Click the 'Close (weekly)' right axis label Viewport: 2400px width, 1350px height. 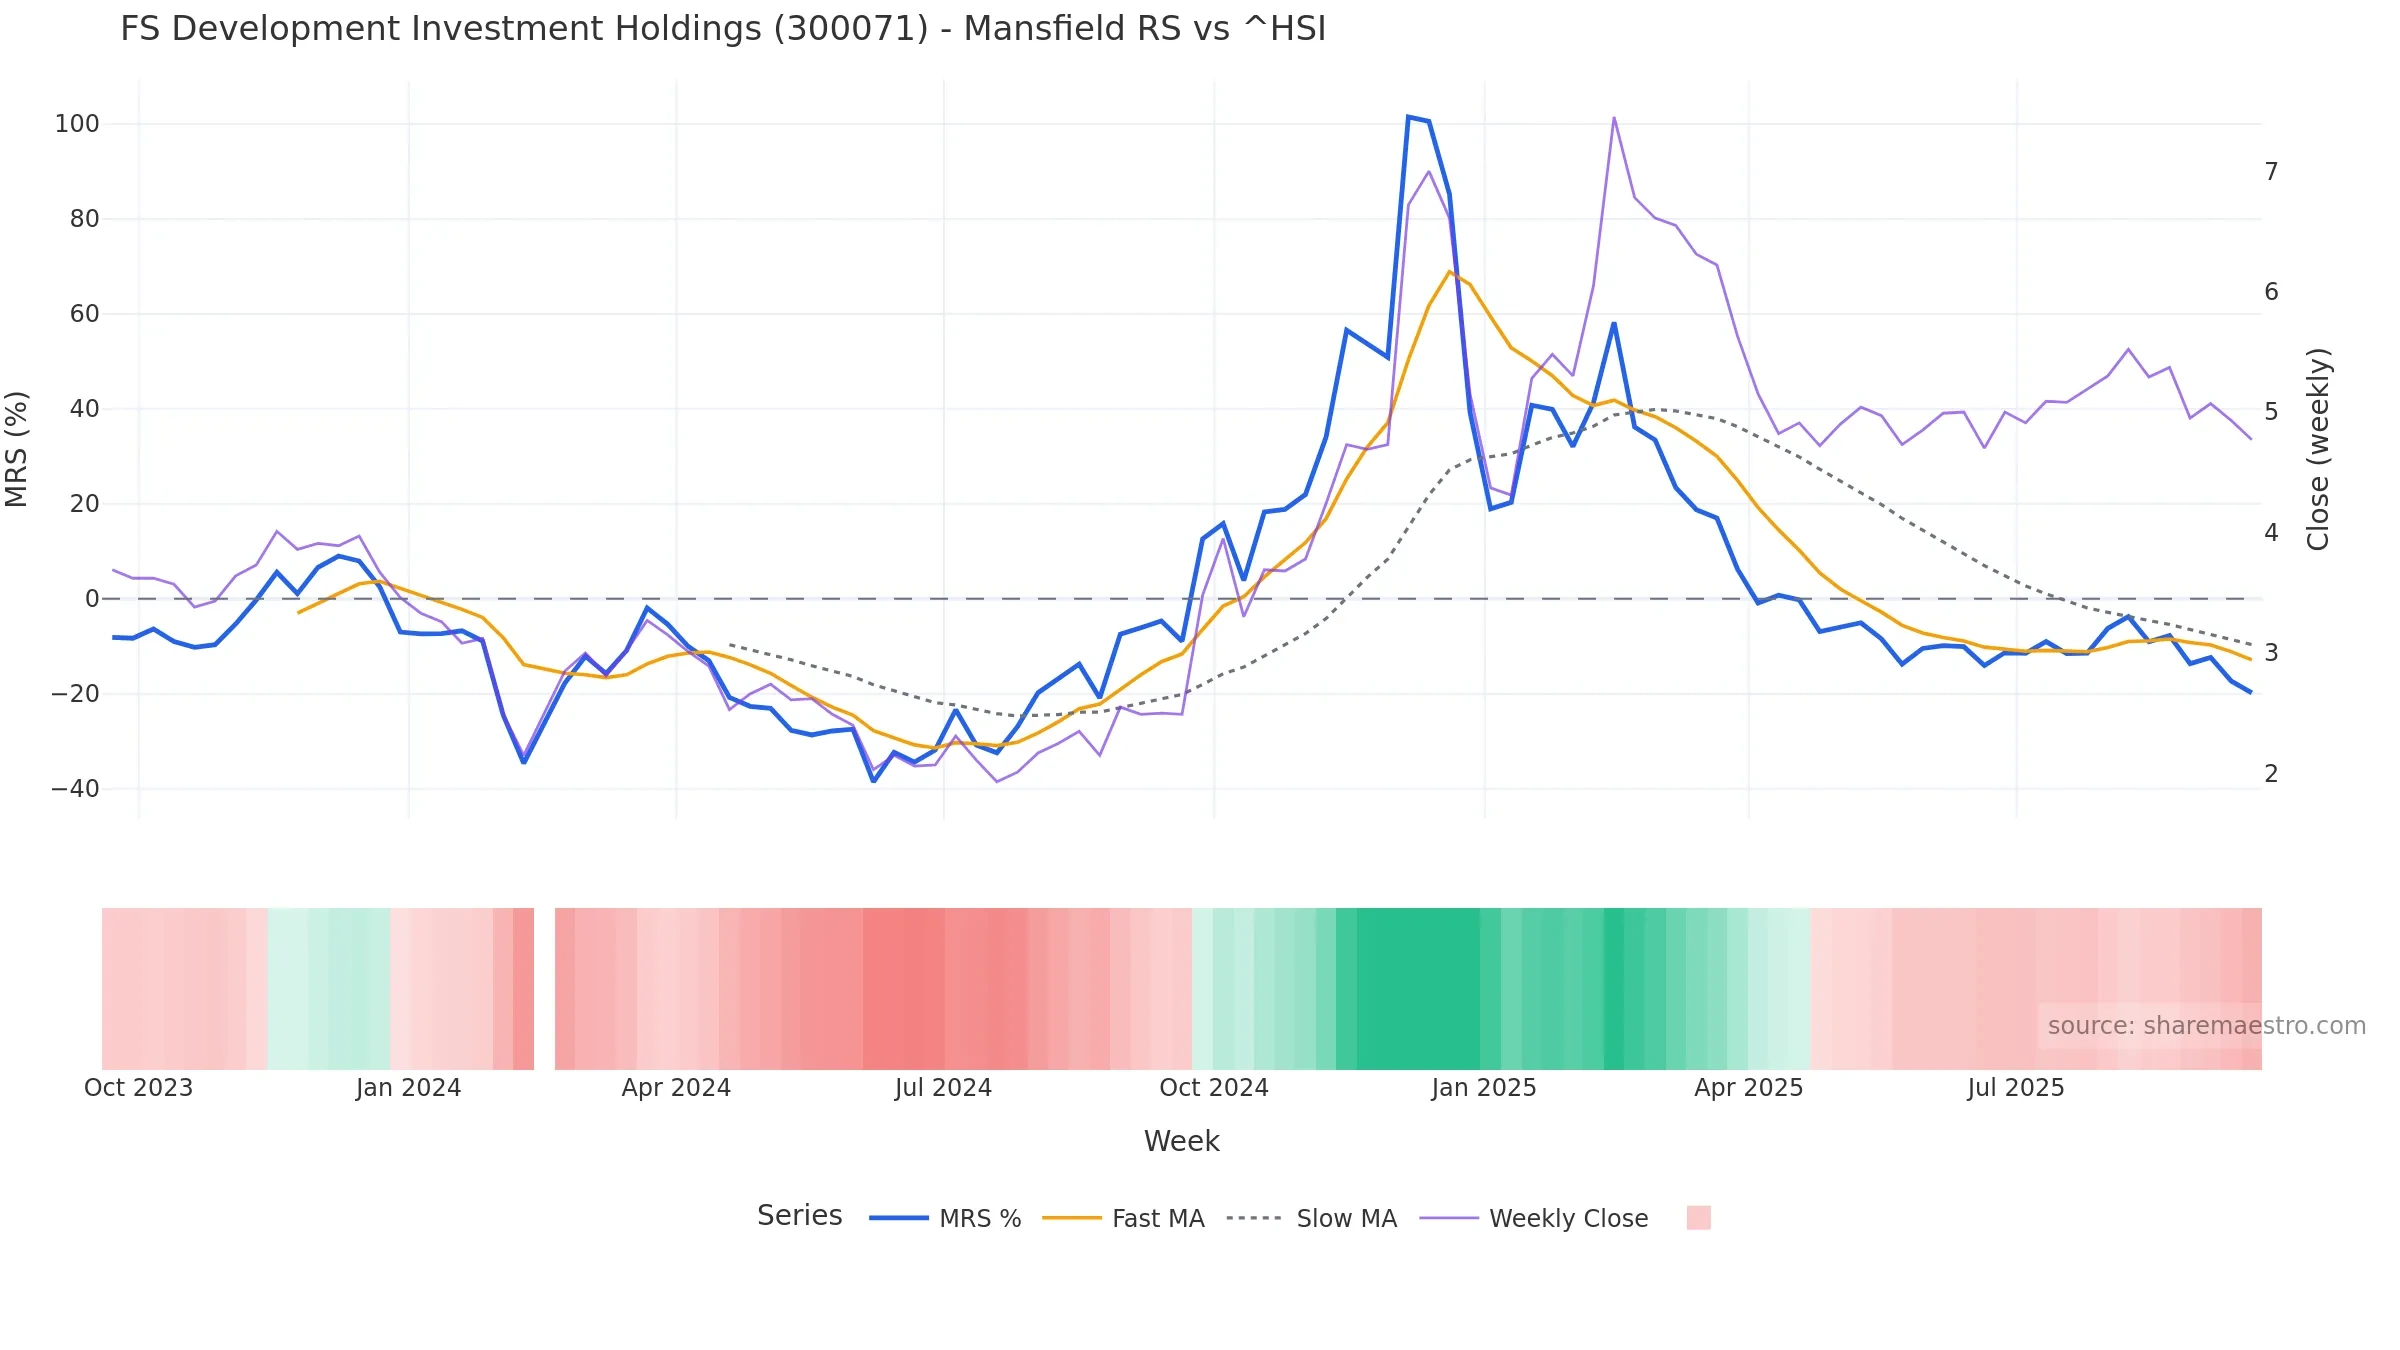[2318, 449]
